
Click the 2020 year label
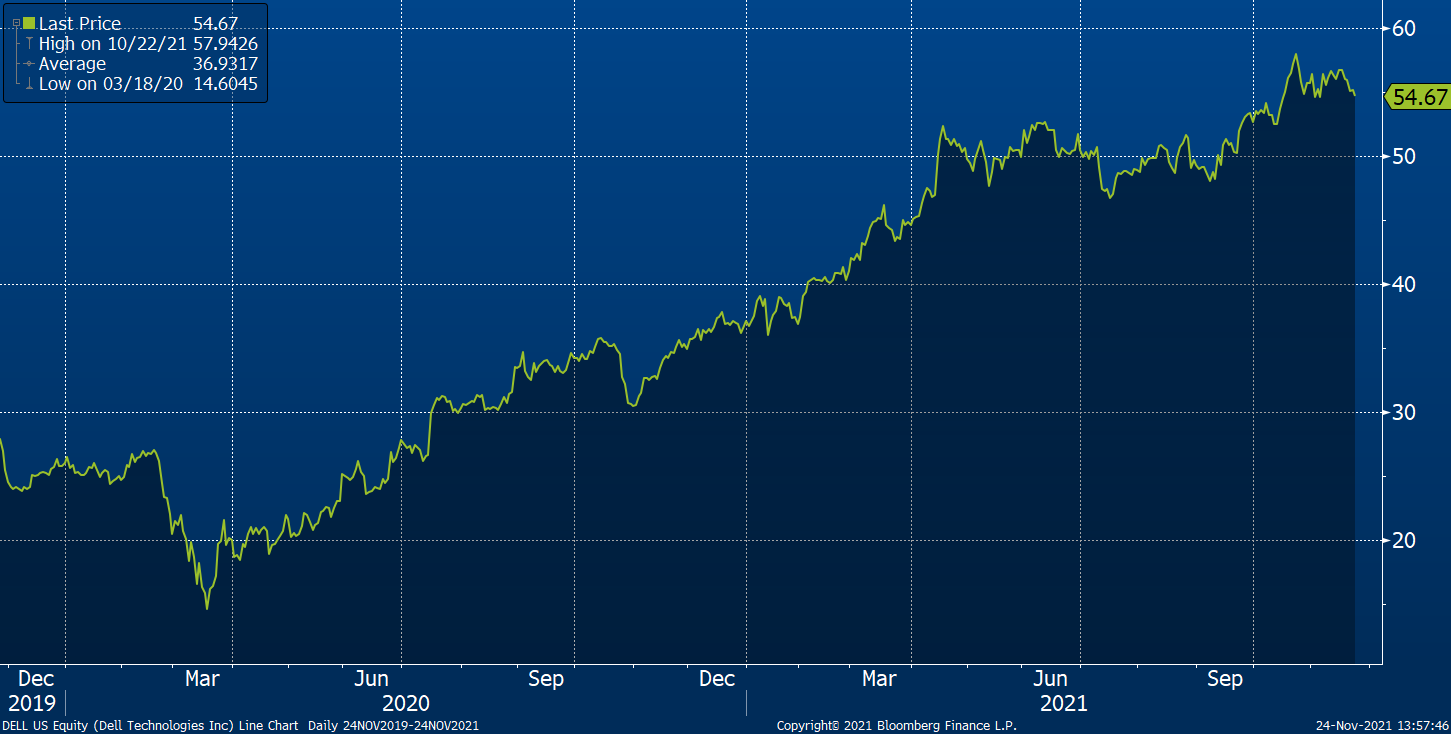click(405, 703)
